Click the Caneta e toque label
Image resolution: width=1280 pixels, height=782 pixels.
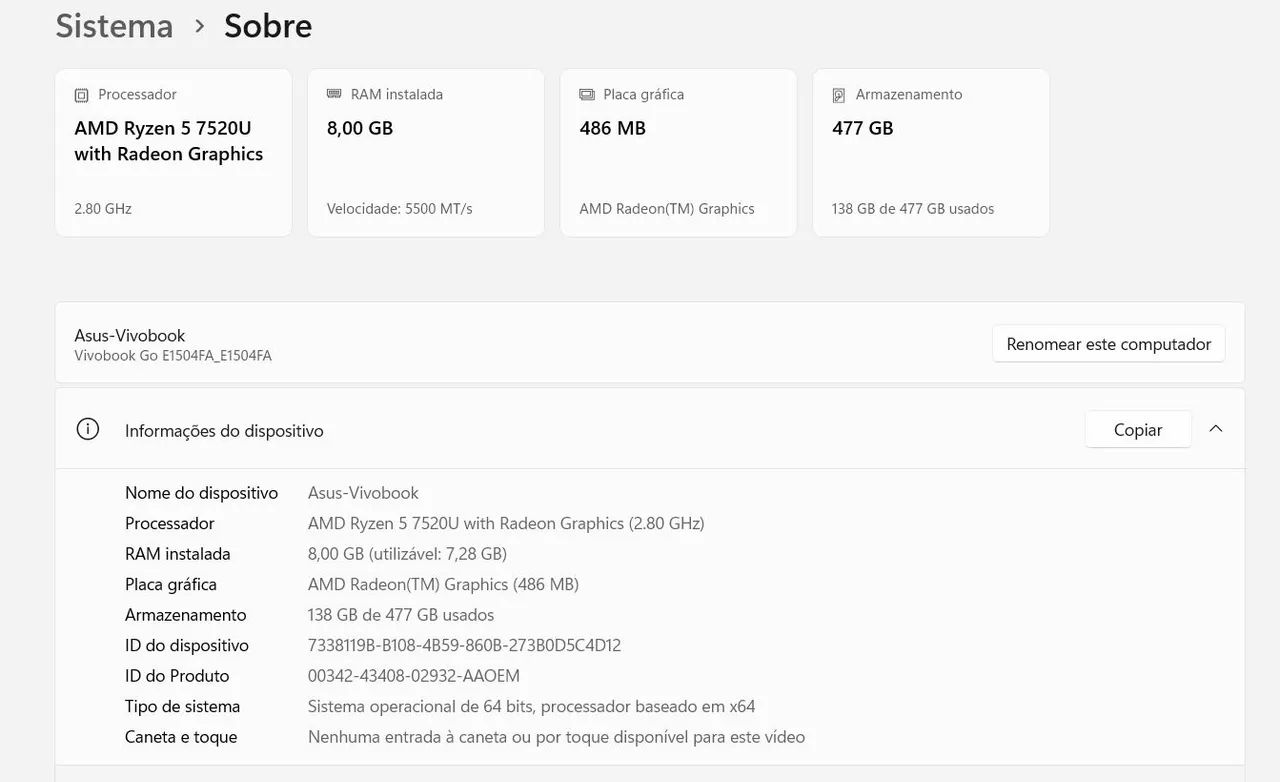(x=181, y=737)
